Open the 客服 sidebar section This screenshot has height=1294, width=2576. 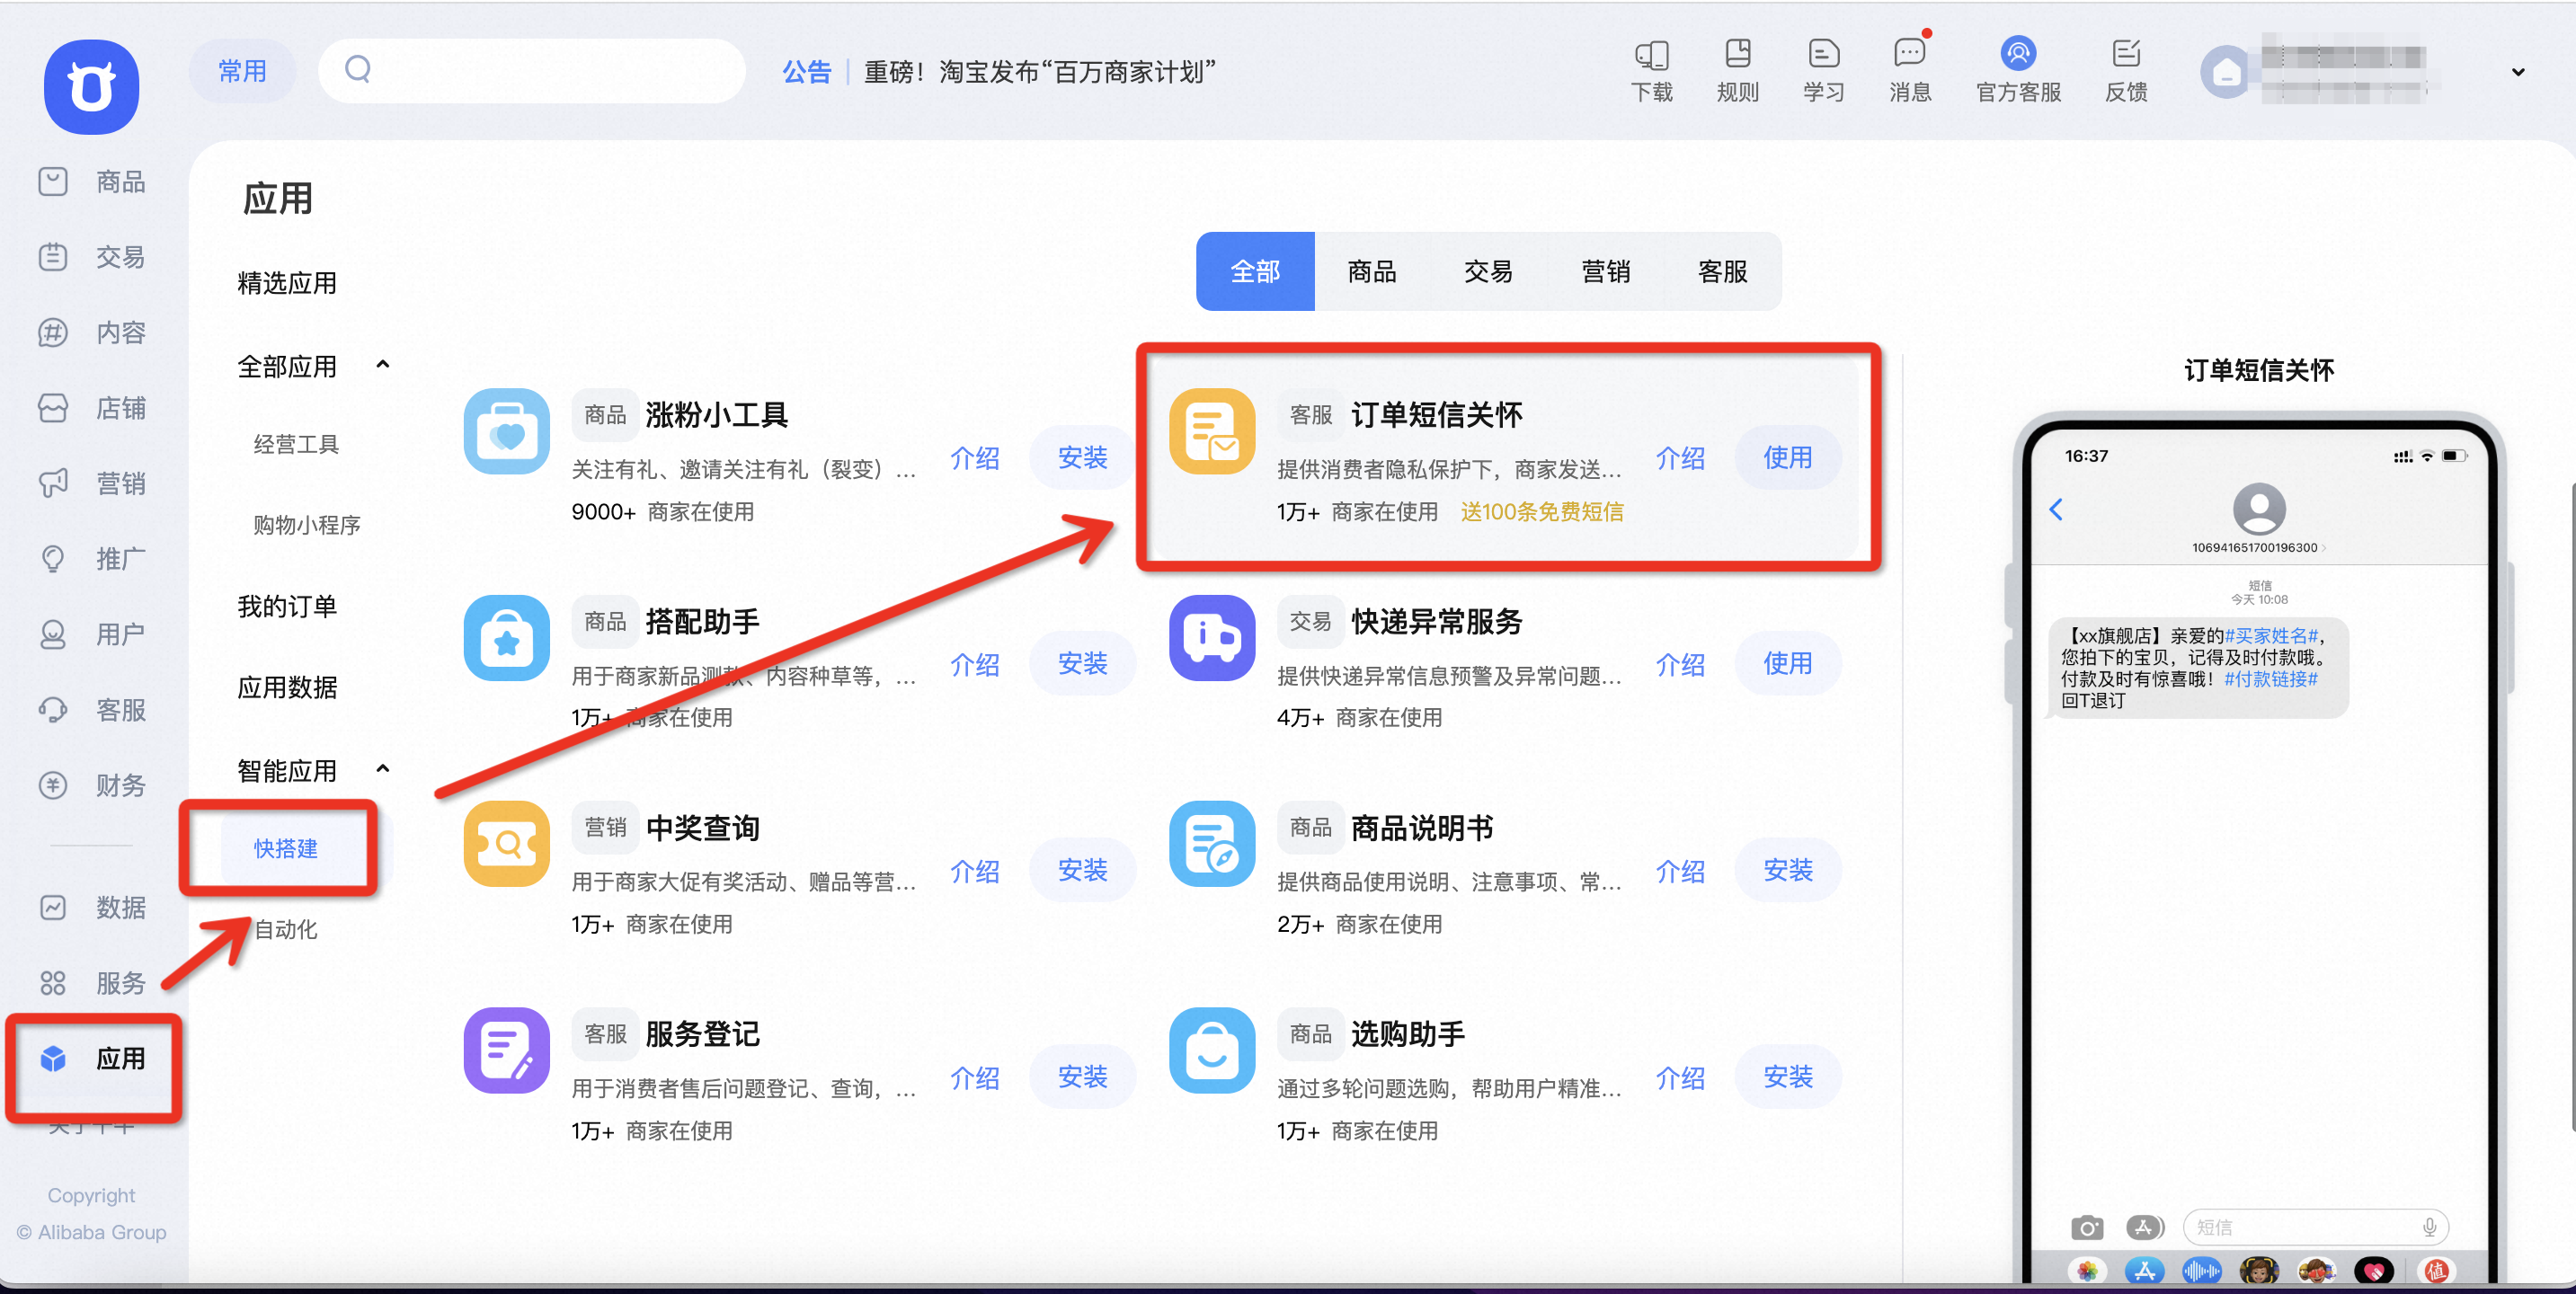click(92, 709)
